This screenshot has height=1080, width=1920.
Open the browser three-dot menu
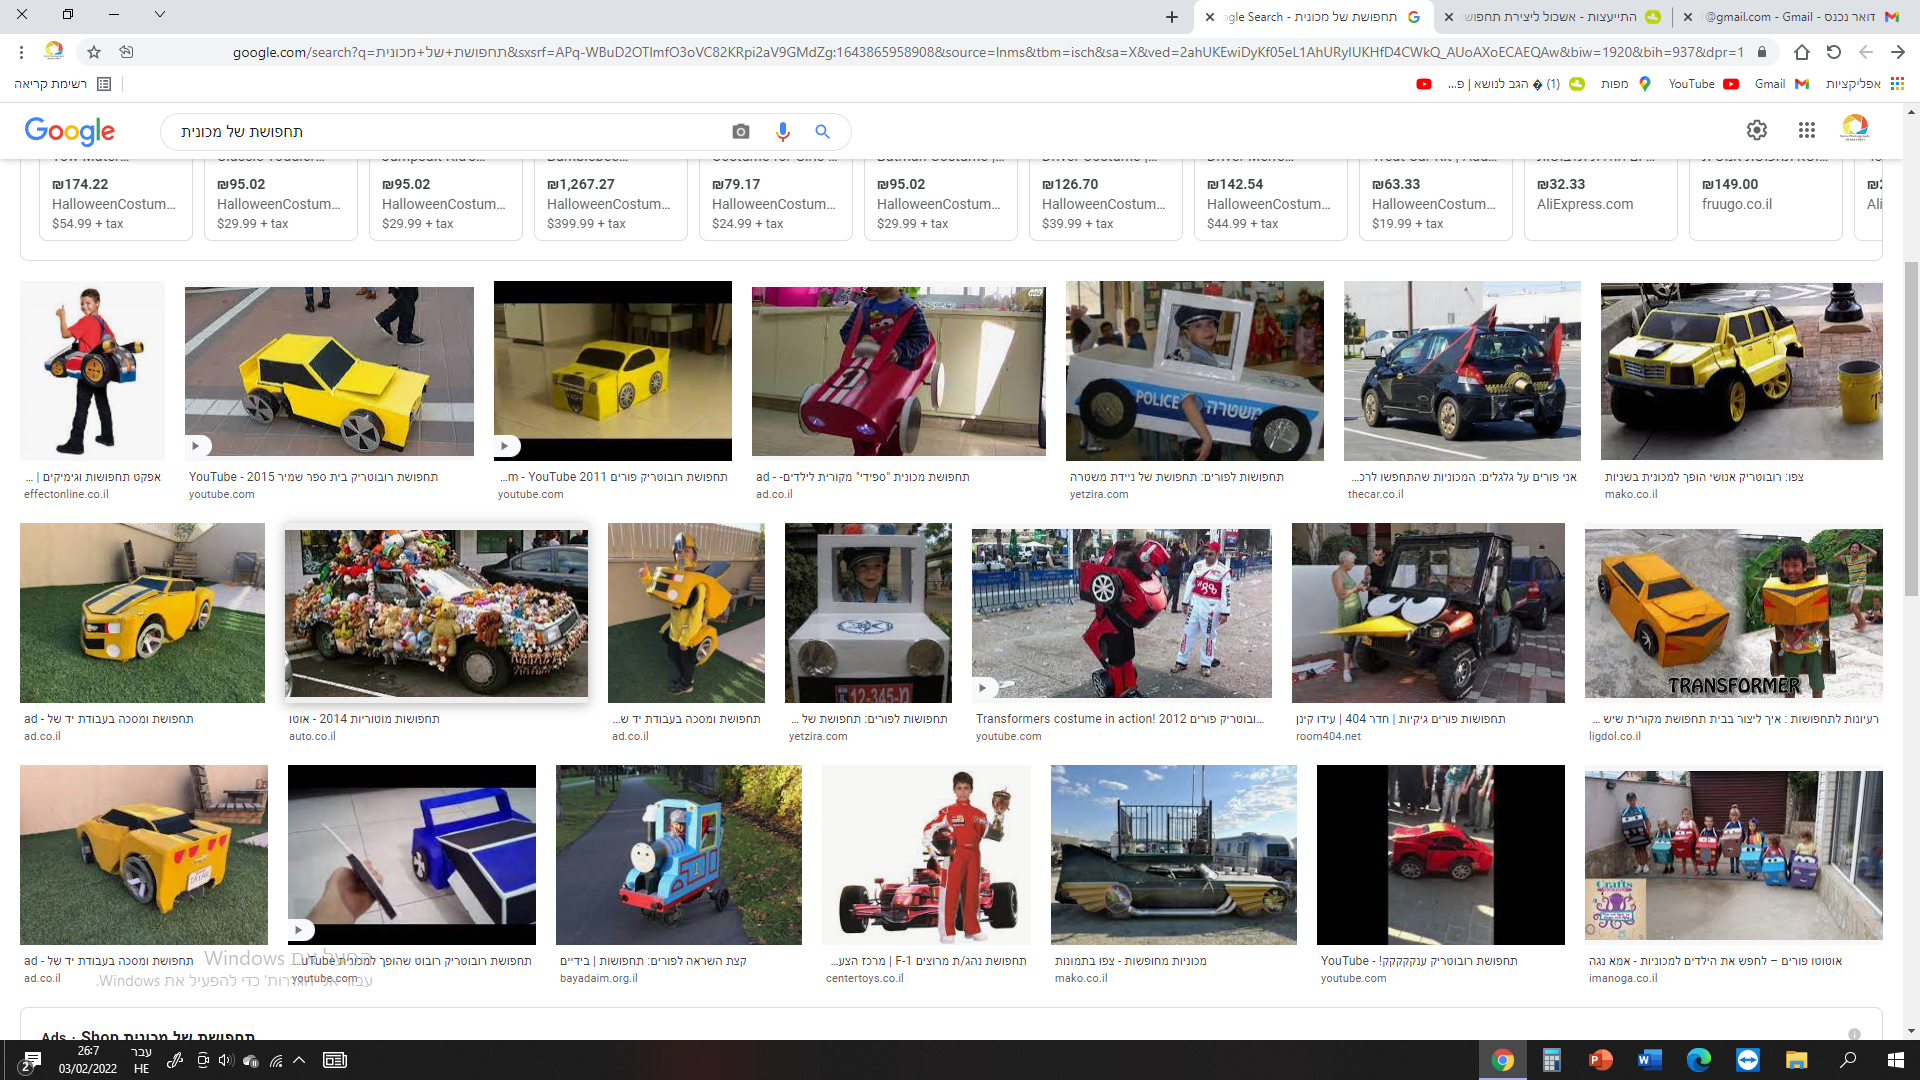click(x=21, y=52)
